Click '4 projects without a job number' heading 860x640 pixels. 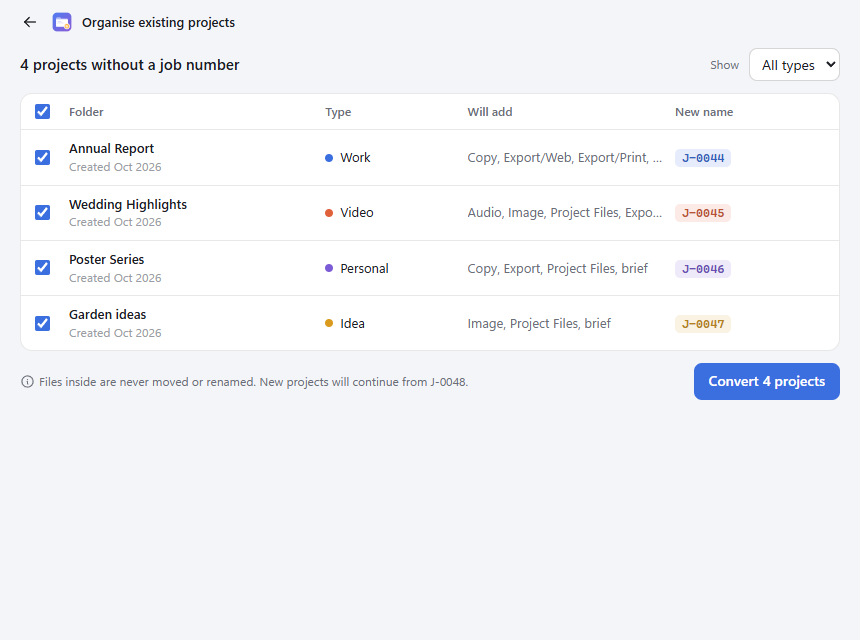(x=129, y=65)
